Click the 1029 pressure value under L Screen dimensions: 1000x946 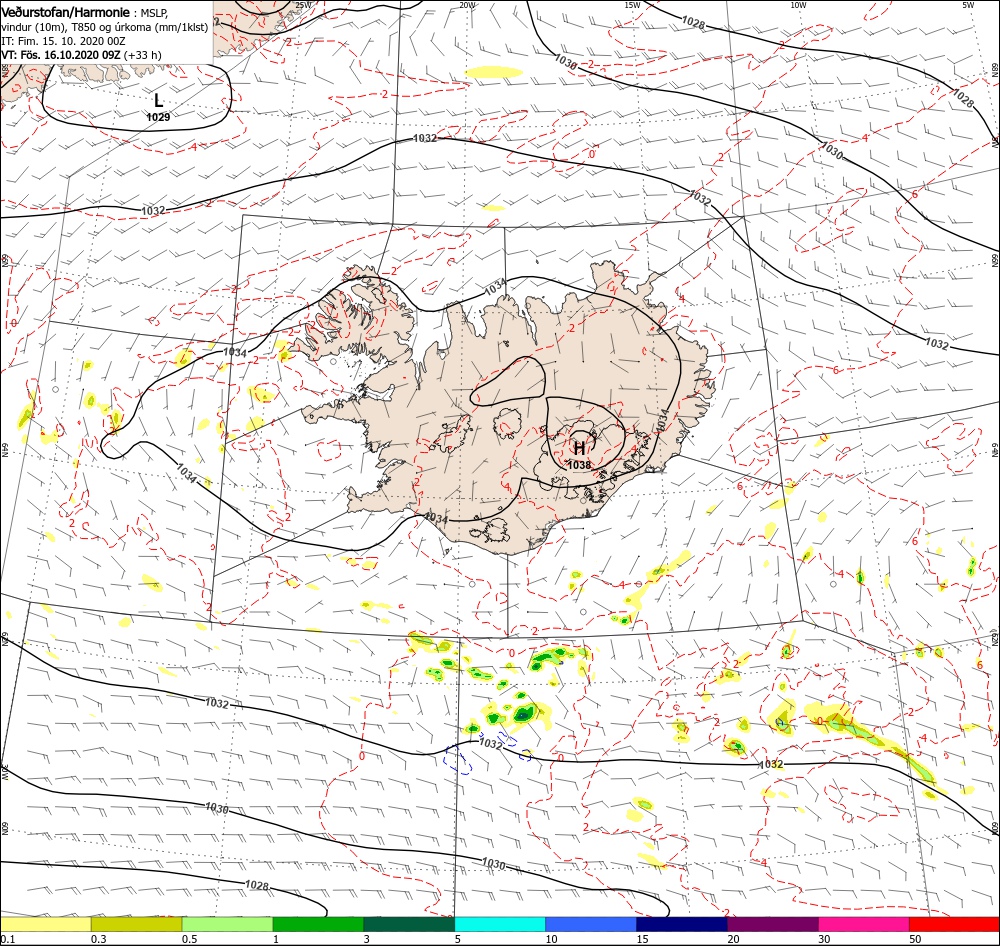pos(158,117)
